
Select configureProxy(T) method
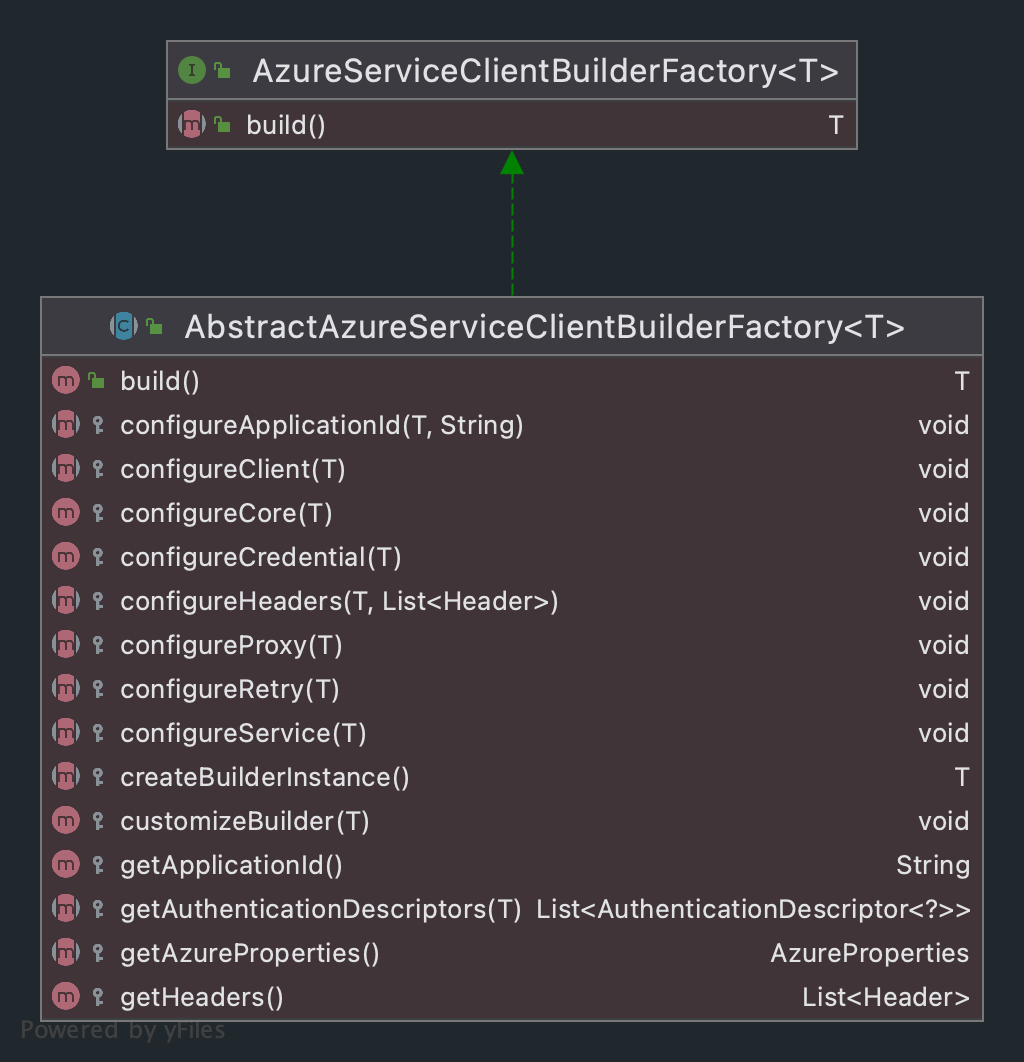coord(231,645)
